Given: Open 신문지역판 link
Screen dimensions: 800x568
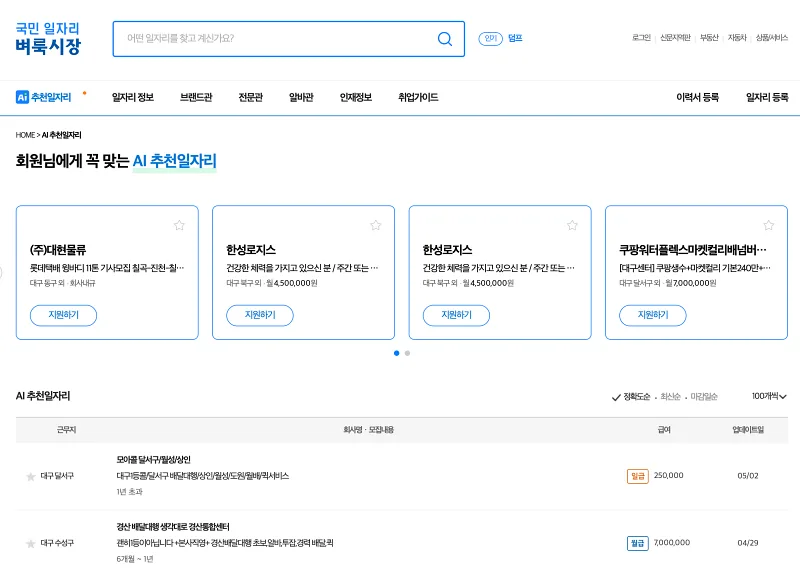Looking at the screenshot, I should coord(675,38).
